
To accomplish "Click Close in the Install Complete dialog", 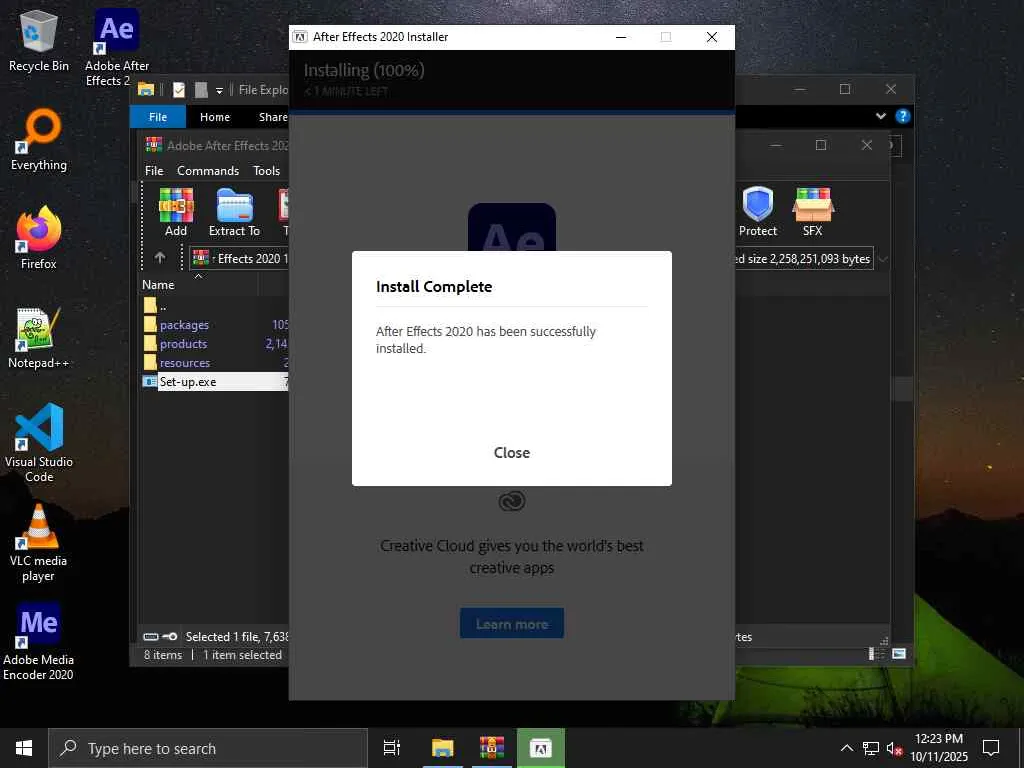I will [511, 453].
